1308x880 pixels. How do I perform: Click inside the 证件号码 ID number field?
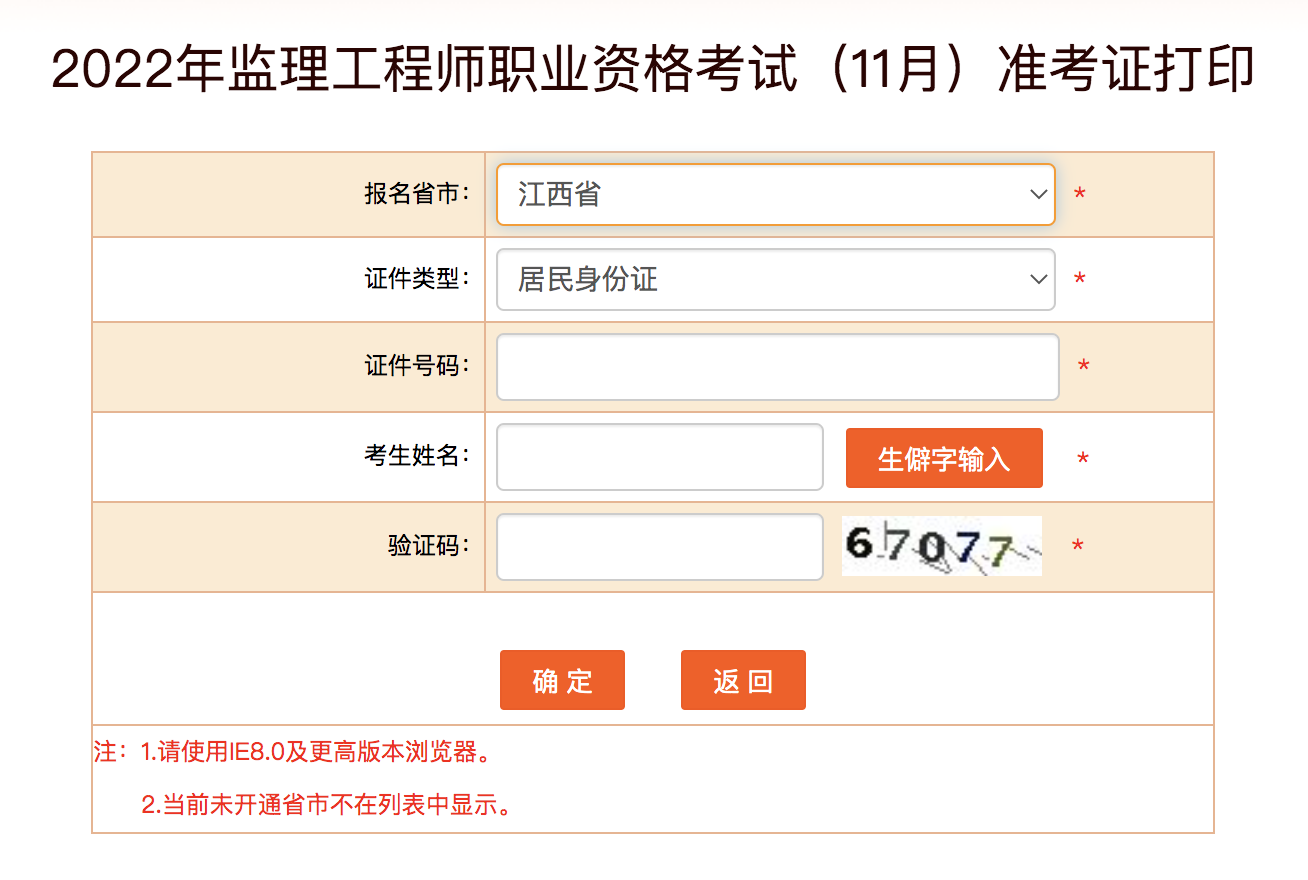(x=777, y=367)
